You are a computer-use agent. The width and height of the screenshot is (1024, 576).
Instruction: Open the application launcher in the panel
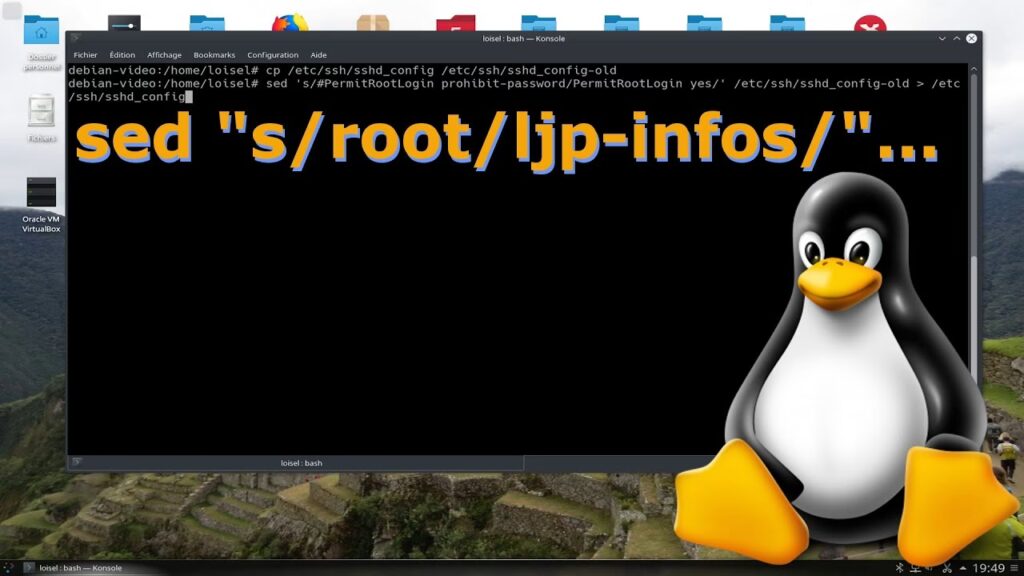tap(10, 568)
